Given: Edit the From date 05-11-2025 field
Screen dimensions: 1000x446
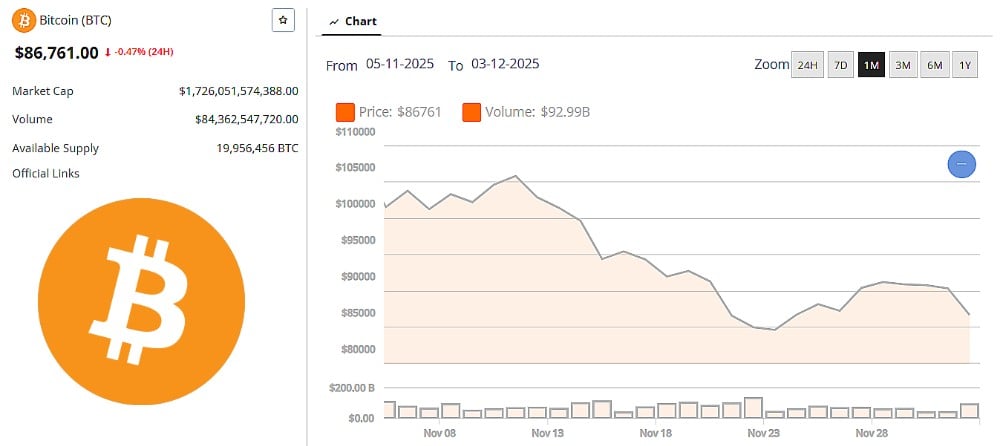Looking at the screenshot, I should pyautogui.click(x=398, y=65).
